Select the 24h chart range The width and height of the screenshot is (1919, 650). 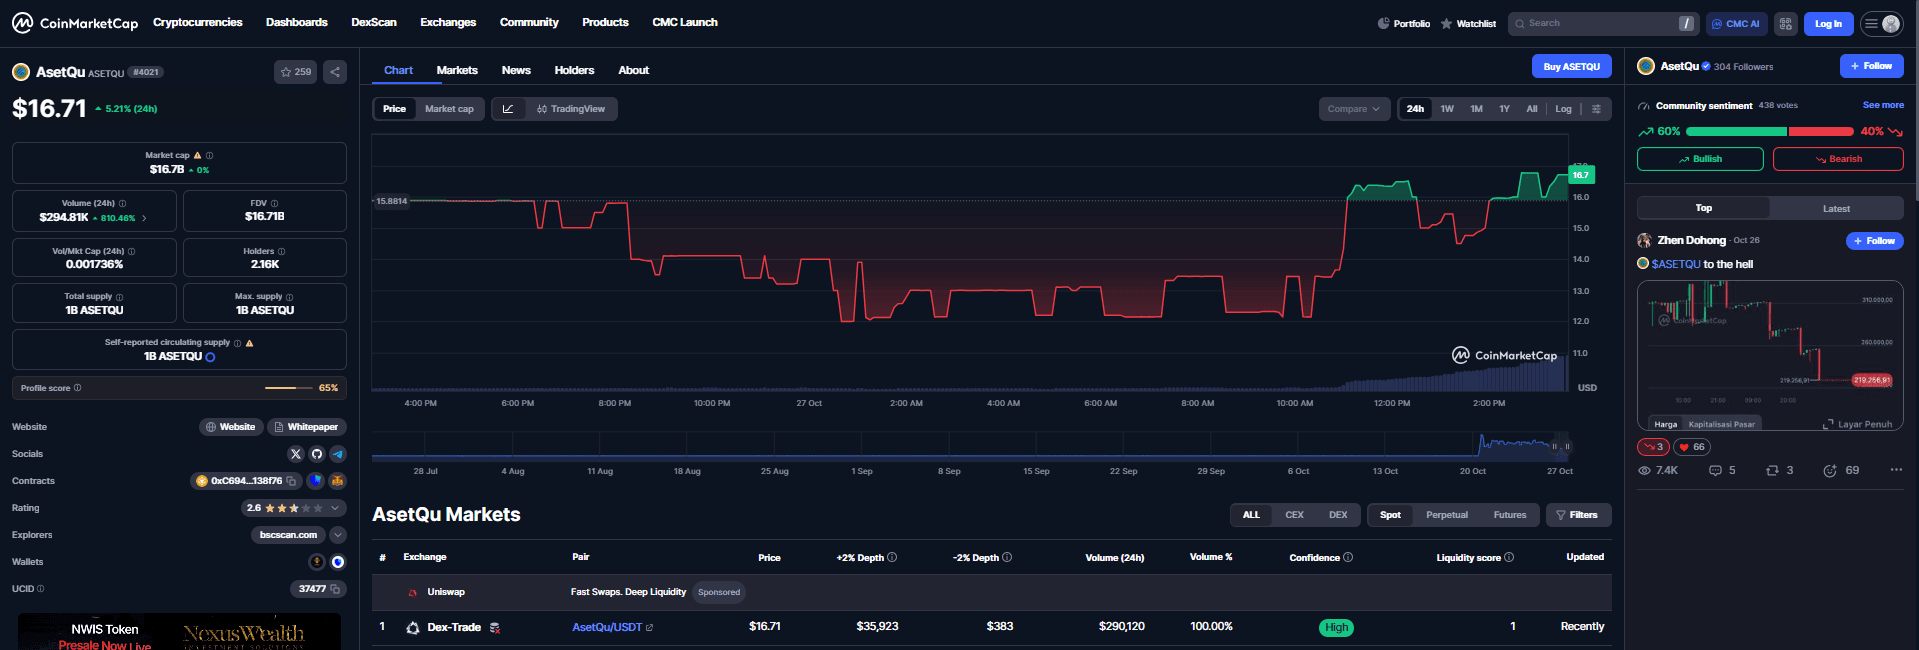pos(1415,109)
